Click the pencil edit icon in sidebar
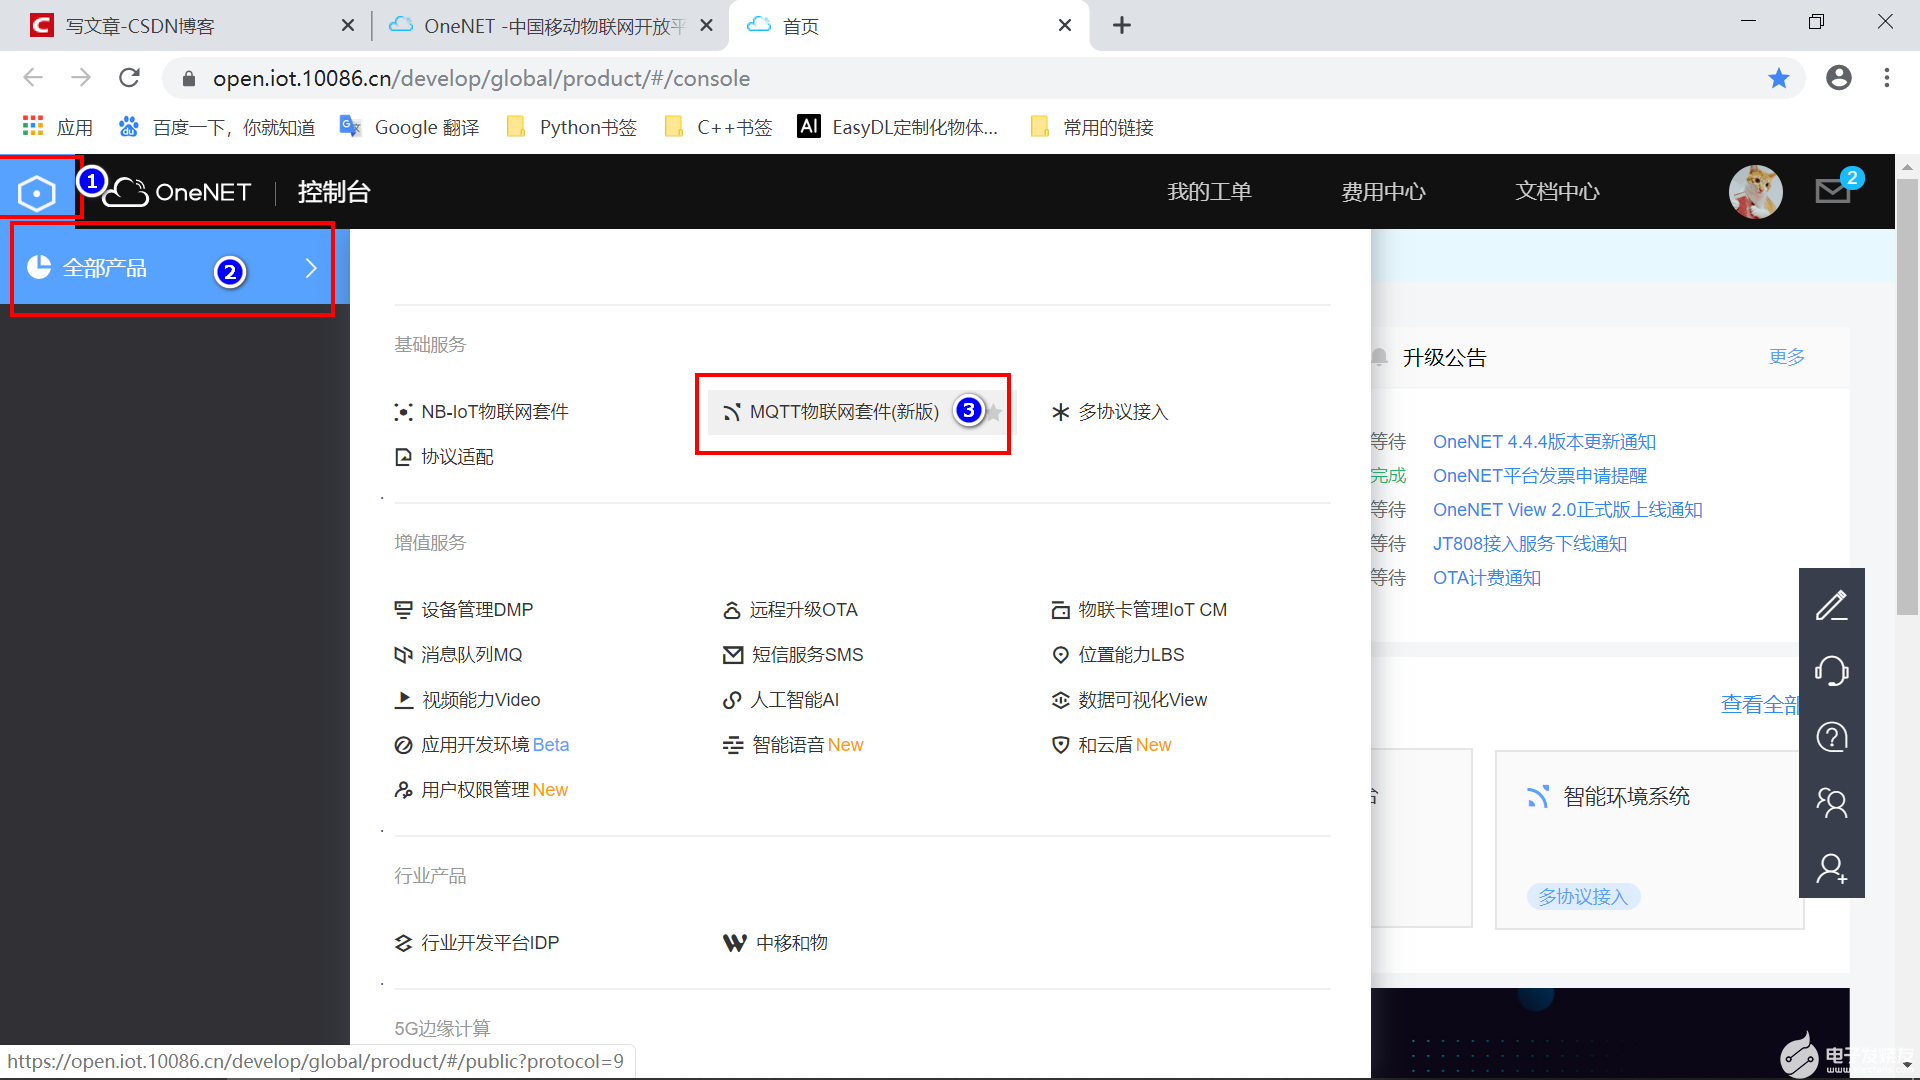 (1831, 606)
